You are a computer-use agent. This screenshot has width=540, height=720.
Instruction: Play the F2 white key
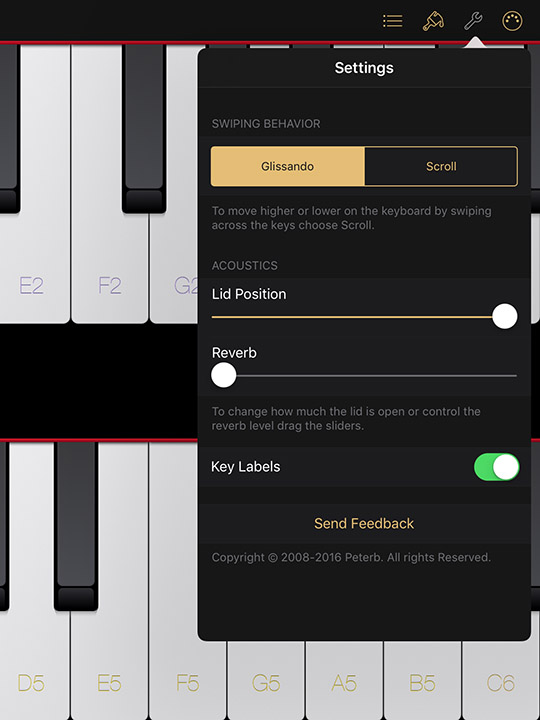(110, 276)
